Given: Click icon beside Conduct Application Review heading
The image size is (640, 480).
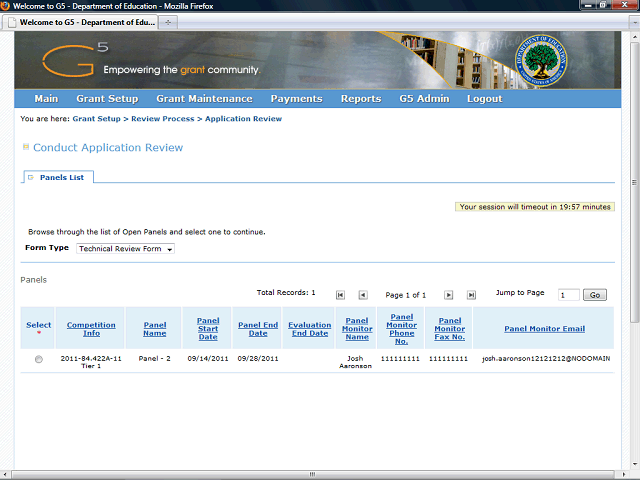Looking at the screenshot, I should (25, 147).
